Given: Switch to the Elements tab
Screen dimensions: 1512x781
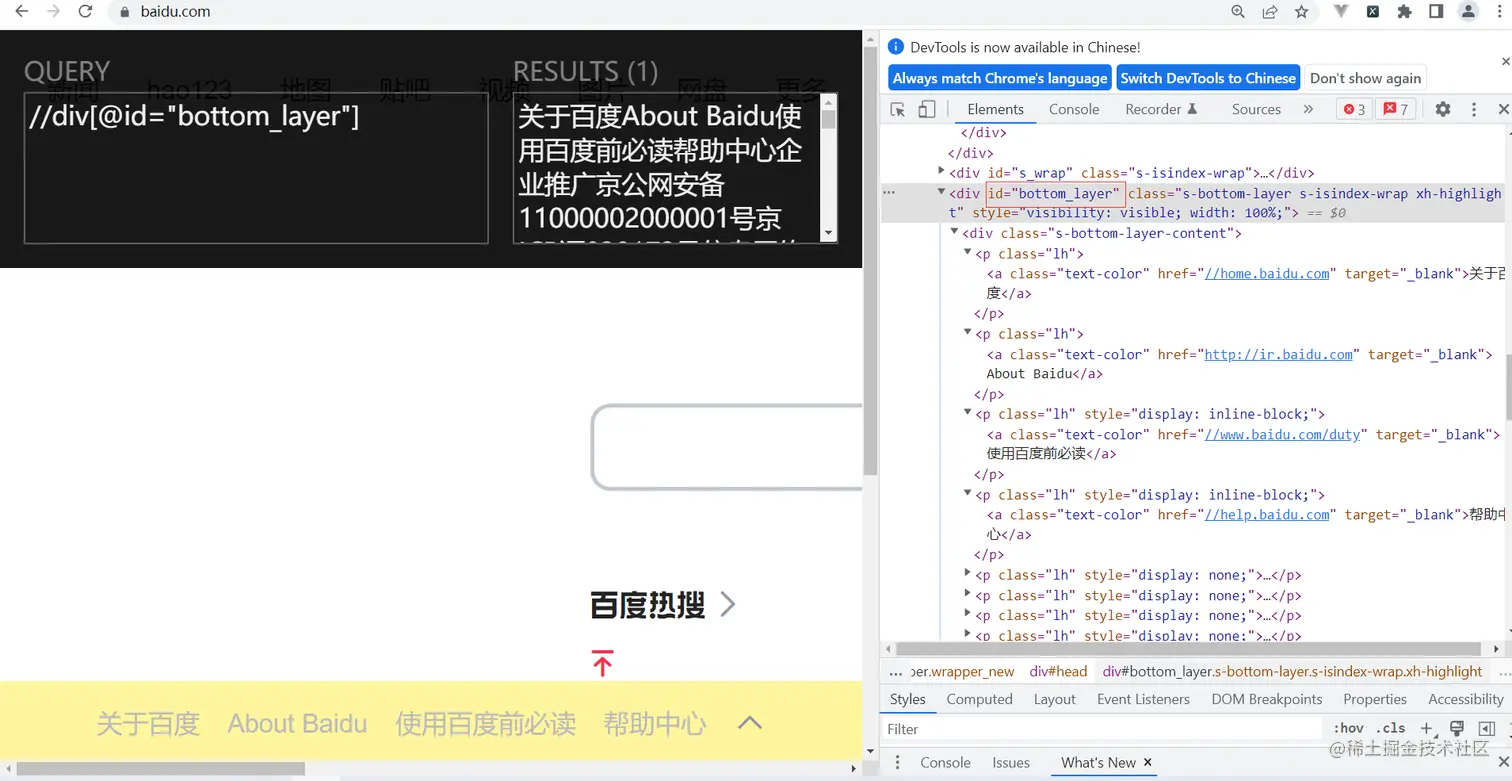Looking at the screenshot, I should (x=995, y=109).
